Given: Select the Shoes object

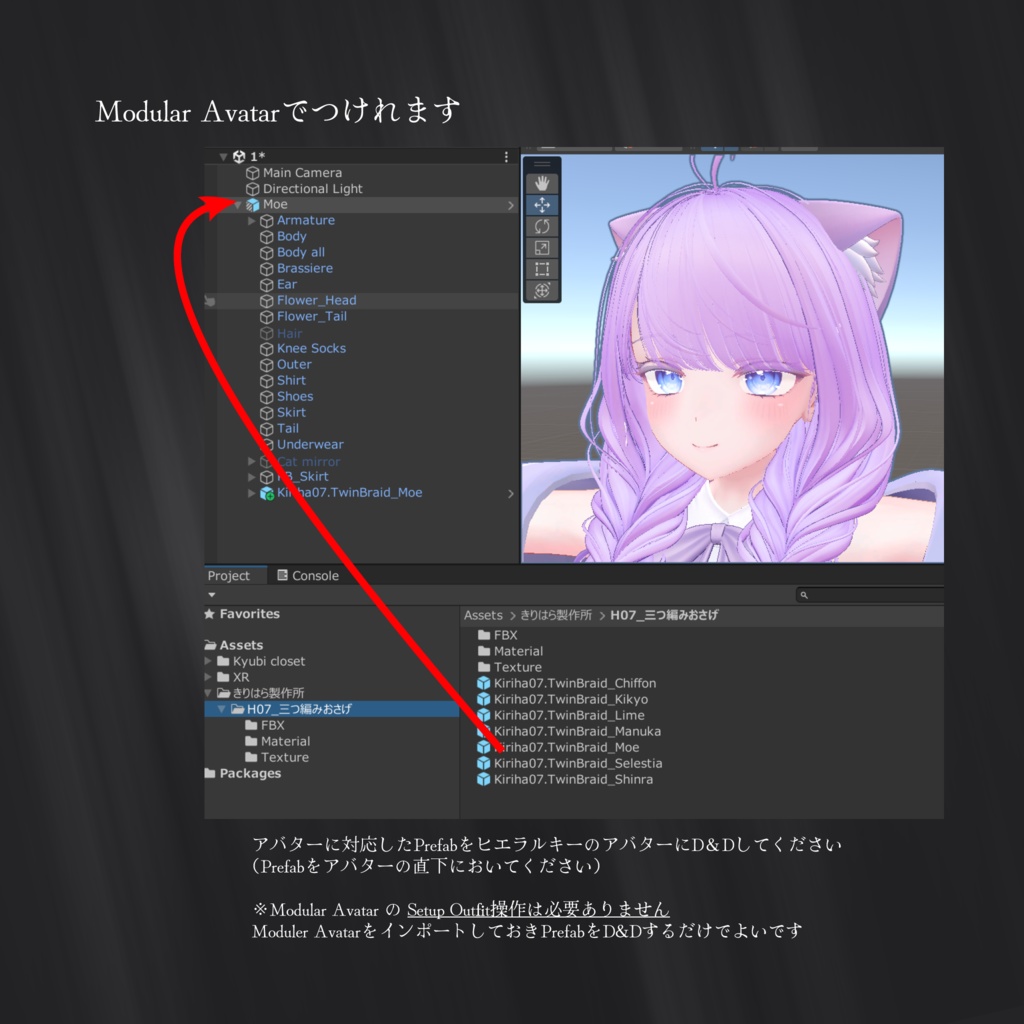Looking at the screenshot, I should pyautogui.click(x=295, y=396).
